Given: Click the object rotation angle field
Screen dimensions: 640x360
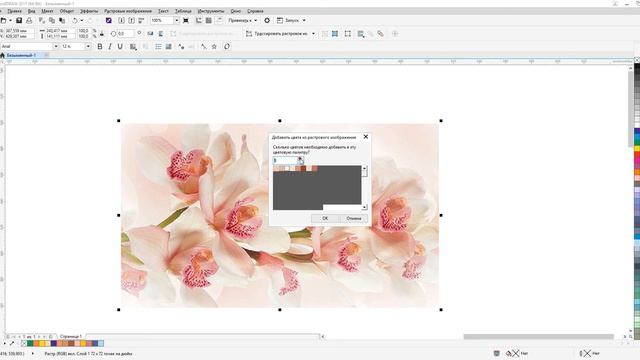Looking at the screenshot, I should click(125, 33).
